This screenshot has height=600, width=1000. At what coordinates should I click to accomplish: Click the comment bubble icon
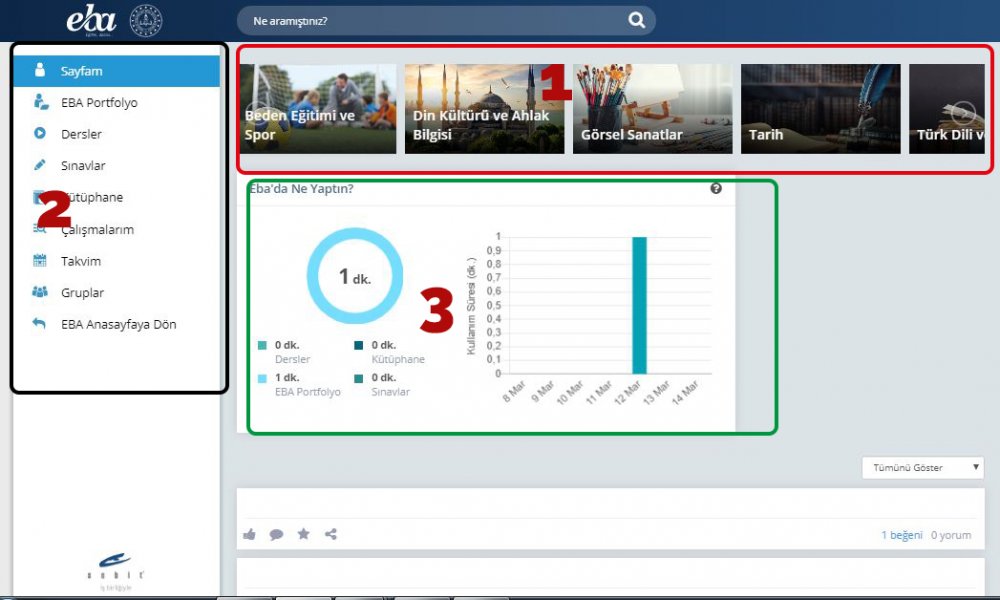click(x=276, y=535)
